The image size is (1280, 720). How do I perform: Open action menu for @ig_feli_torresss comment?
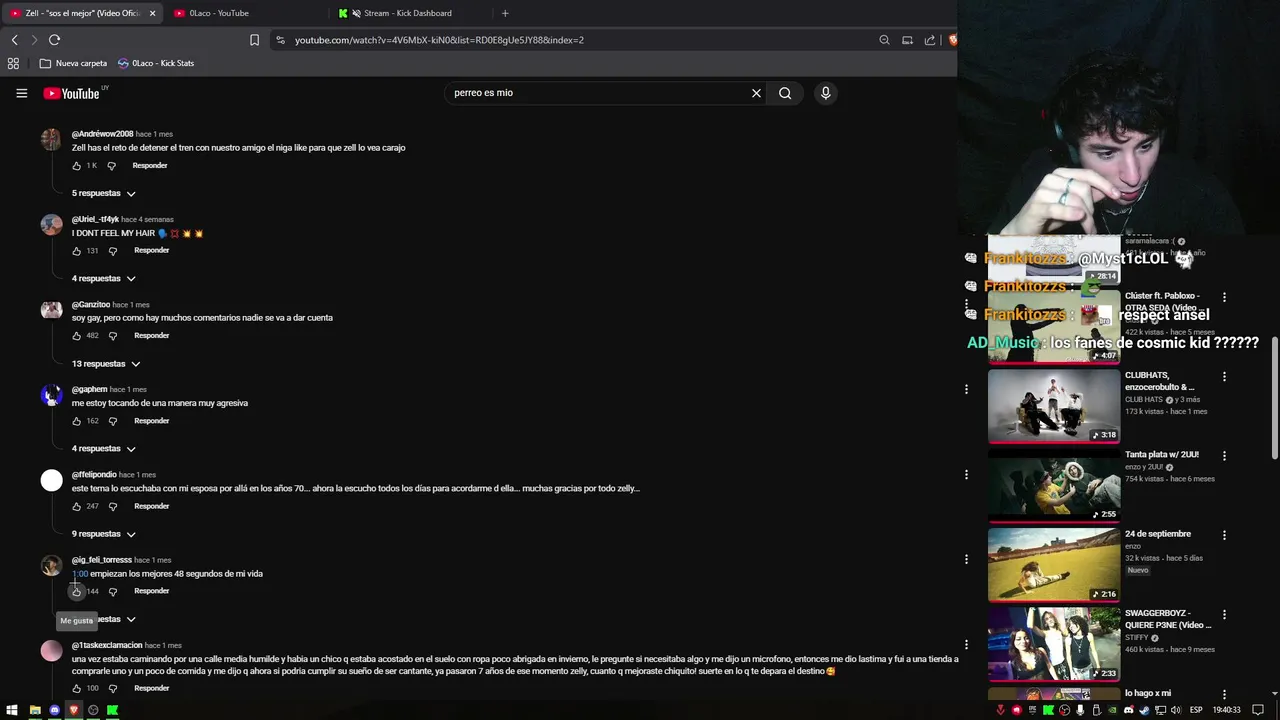click(x=966, y=559)
